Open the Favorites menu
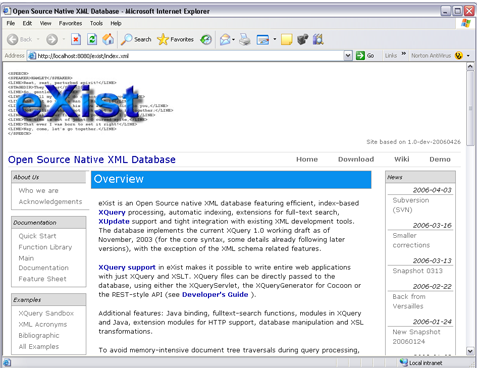Image resolution: width=477 pixels, height=368 pixels. point(70,23)
